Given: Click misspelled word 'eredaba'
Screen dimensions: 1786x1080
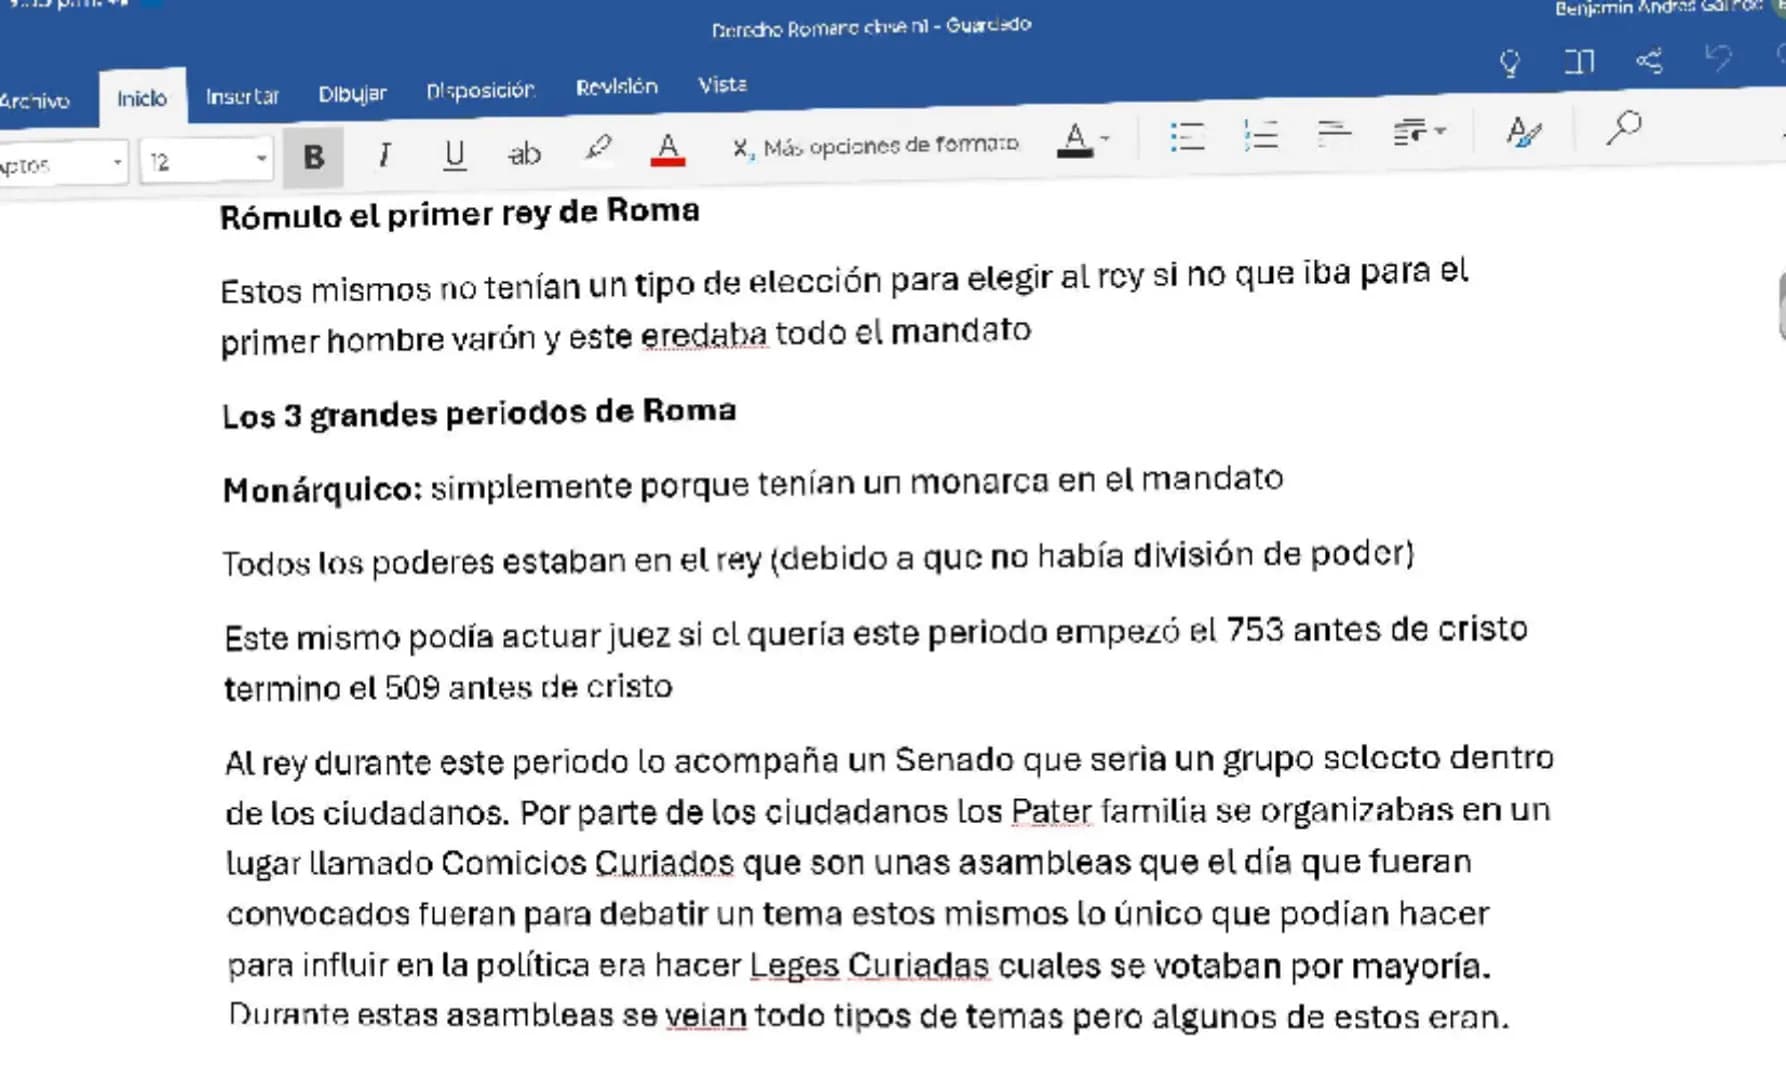Looking at the screenshot, I should coord(704,334).
